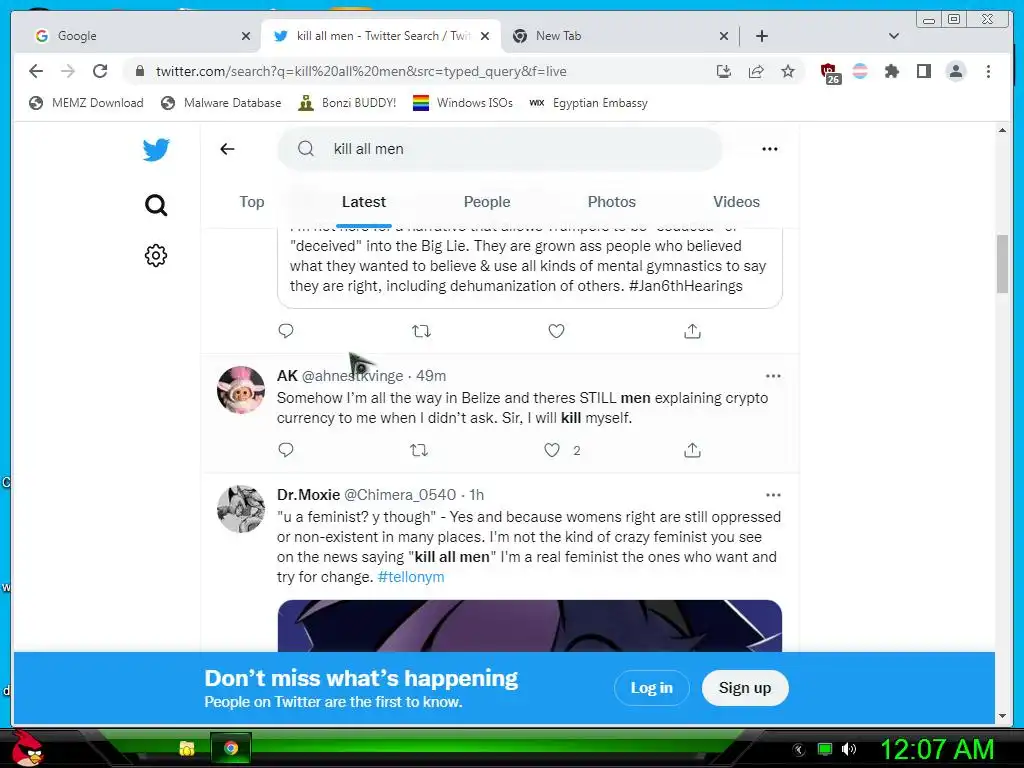Select the Videos search results tab
The height and width of the screenshot is (768, 1024).
click(x=737, y=202)
